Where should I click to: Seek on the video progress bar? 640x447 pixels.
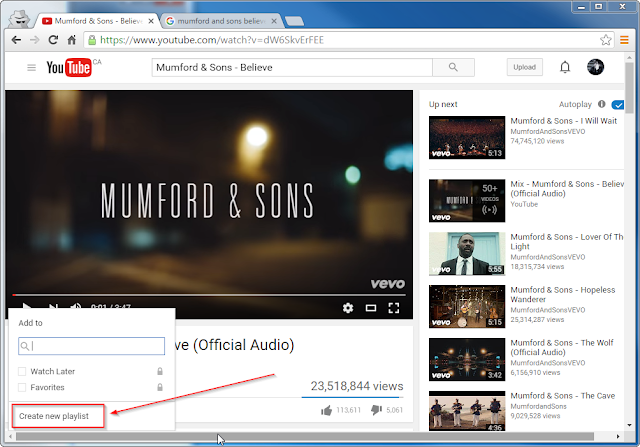209,294
